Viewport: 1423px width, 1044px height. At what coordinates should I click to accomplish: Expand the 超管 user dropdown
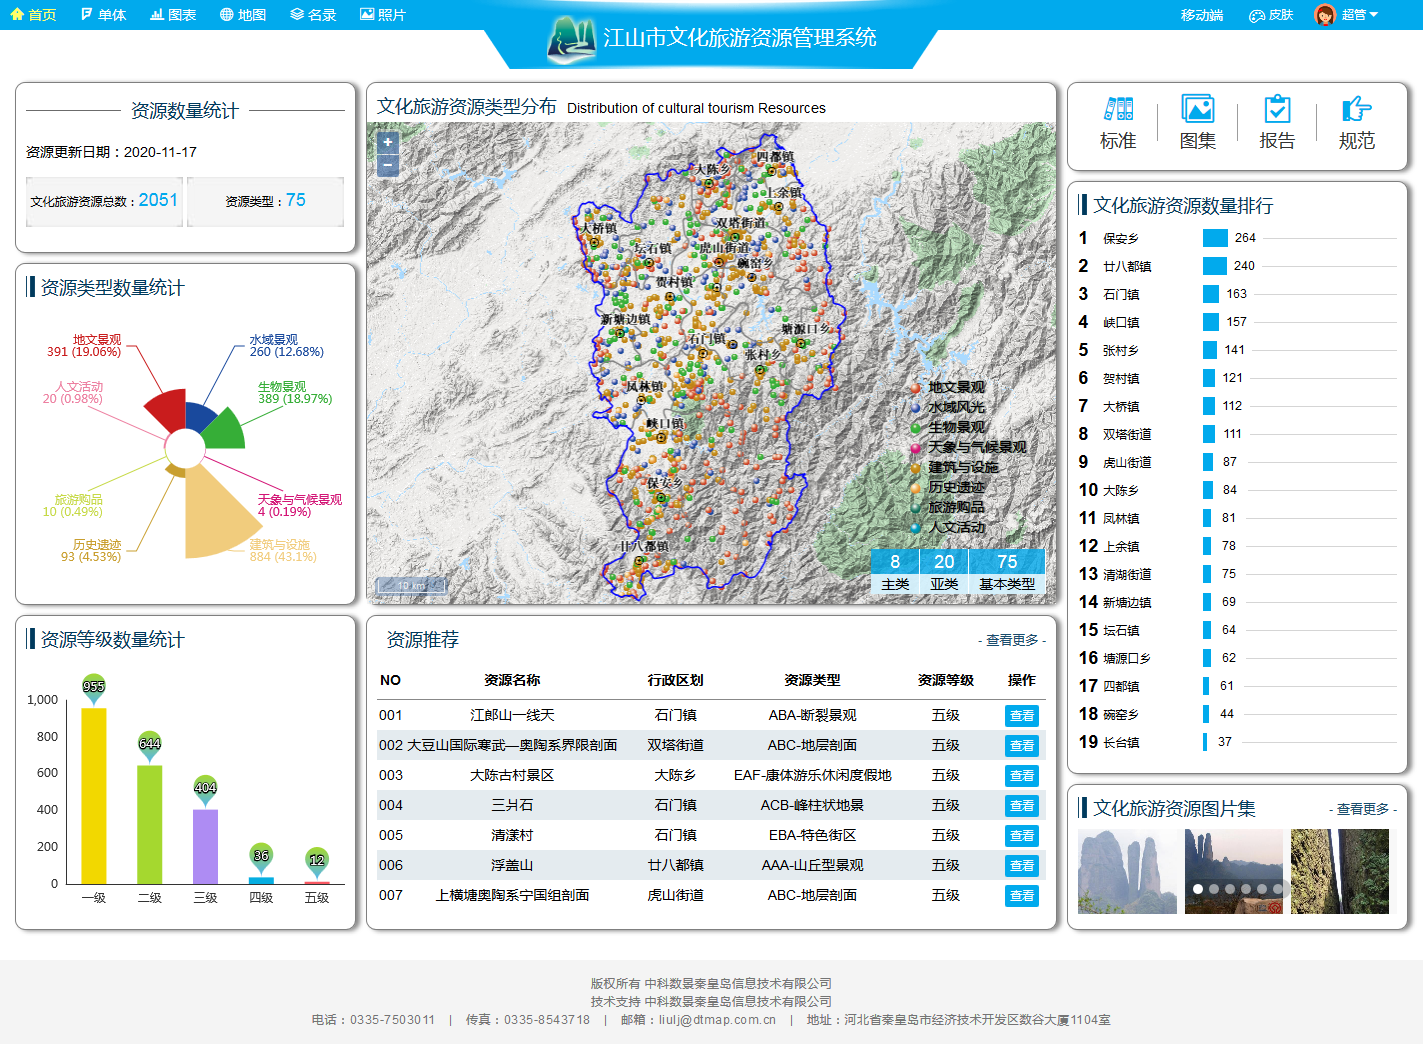click(x=1360, y=15)
